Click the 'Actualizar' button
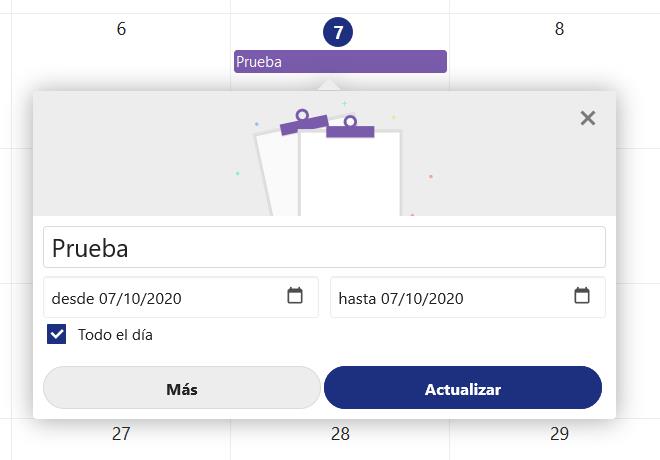Screen dimensions: 660x460 (x=463, y=389)
